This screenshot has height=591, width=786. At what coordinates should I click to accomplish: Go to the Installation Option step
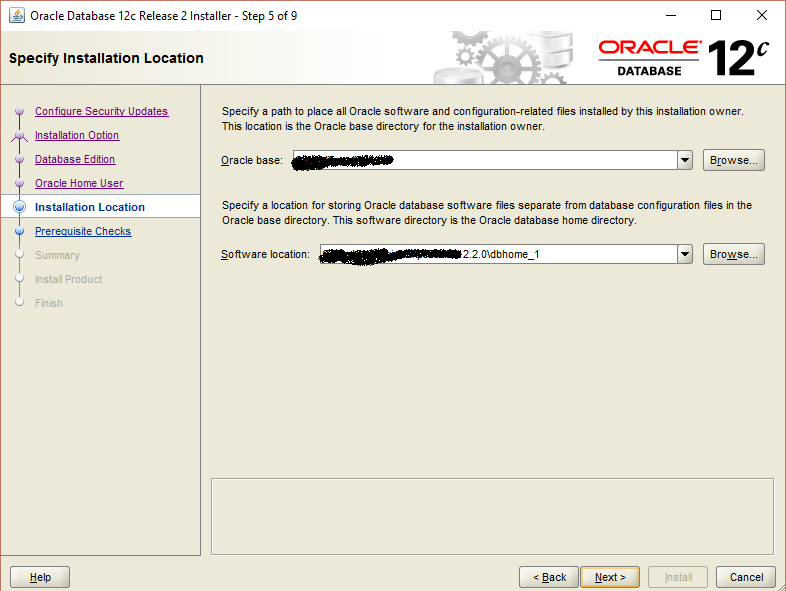[77, 136]
